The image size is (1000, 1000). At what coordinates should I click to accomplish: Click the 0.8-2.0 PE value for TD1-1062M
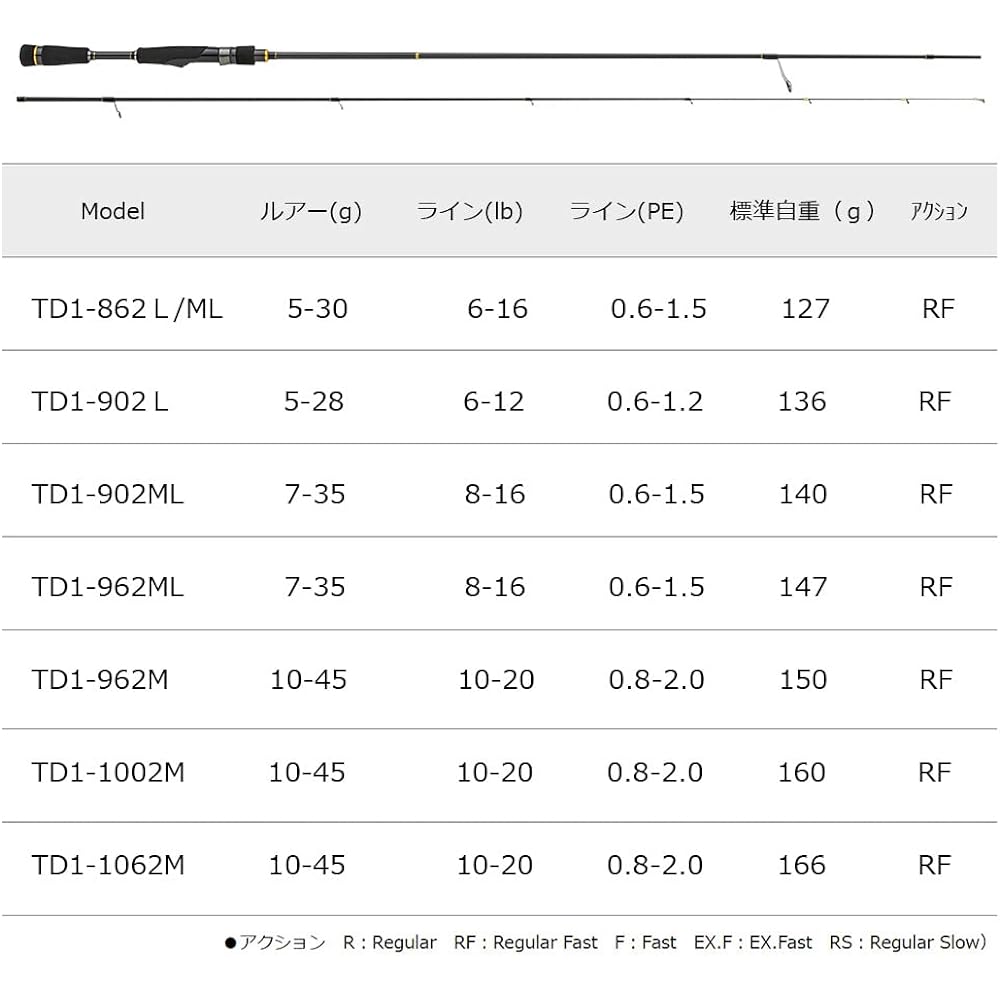(x=655, y=865)
